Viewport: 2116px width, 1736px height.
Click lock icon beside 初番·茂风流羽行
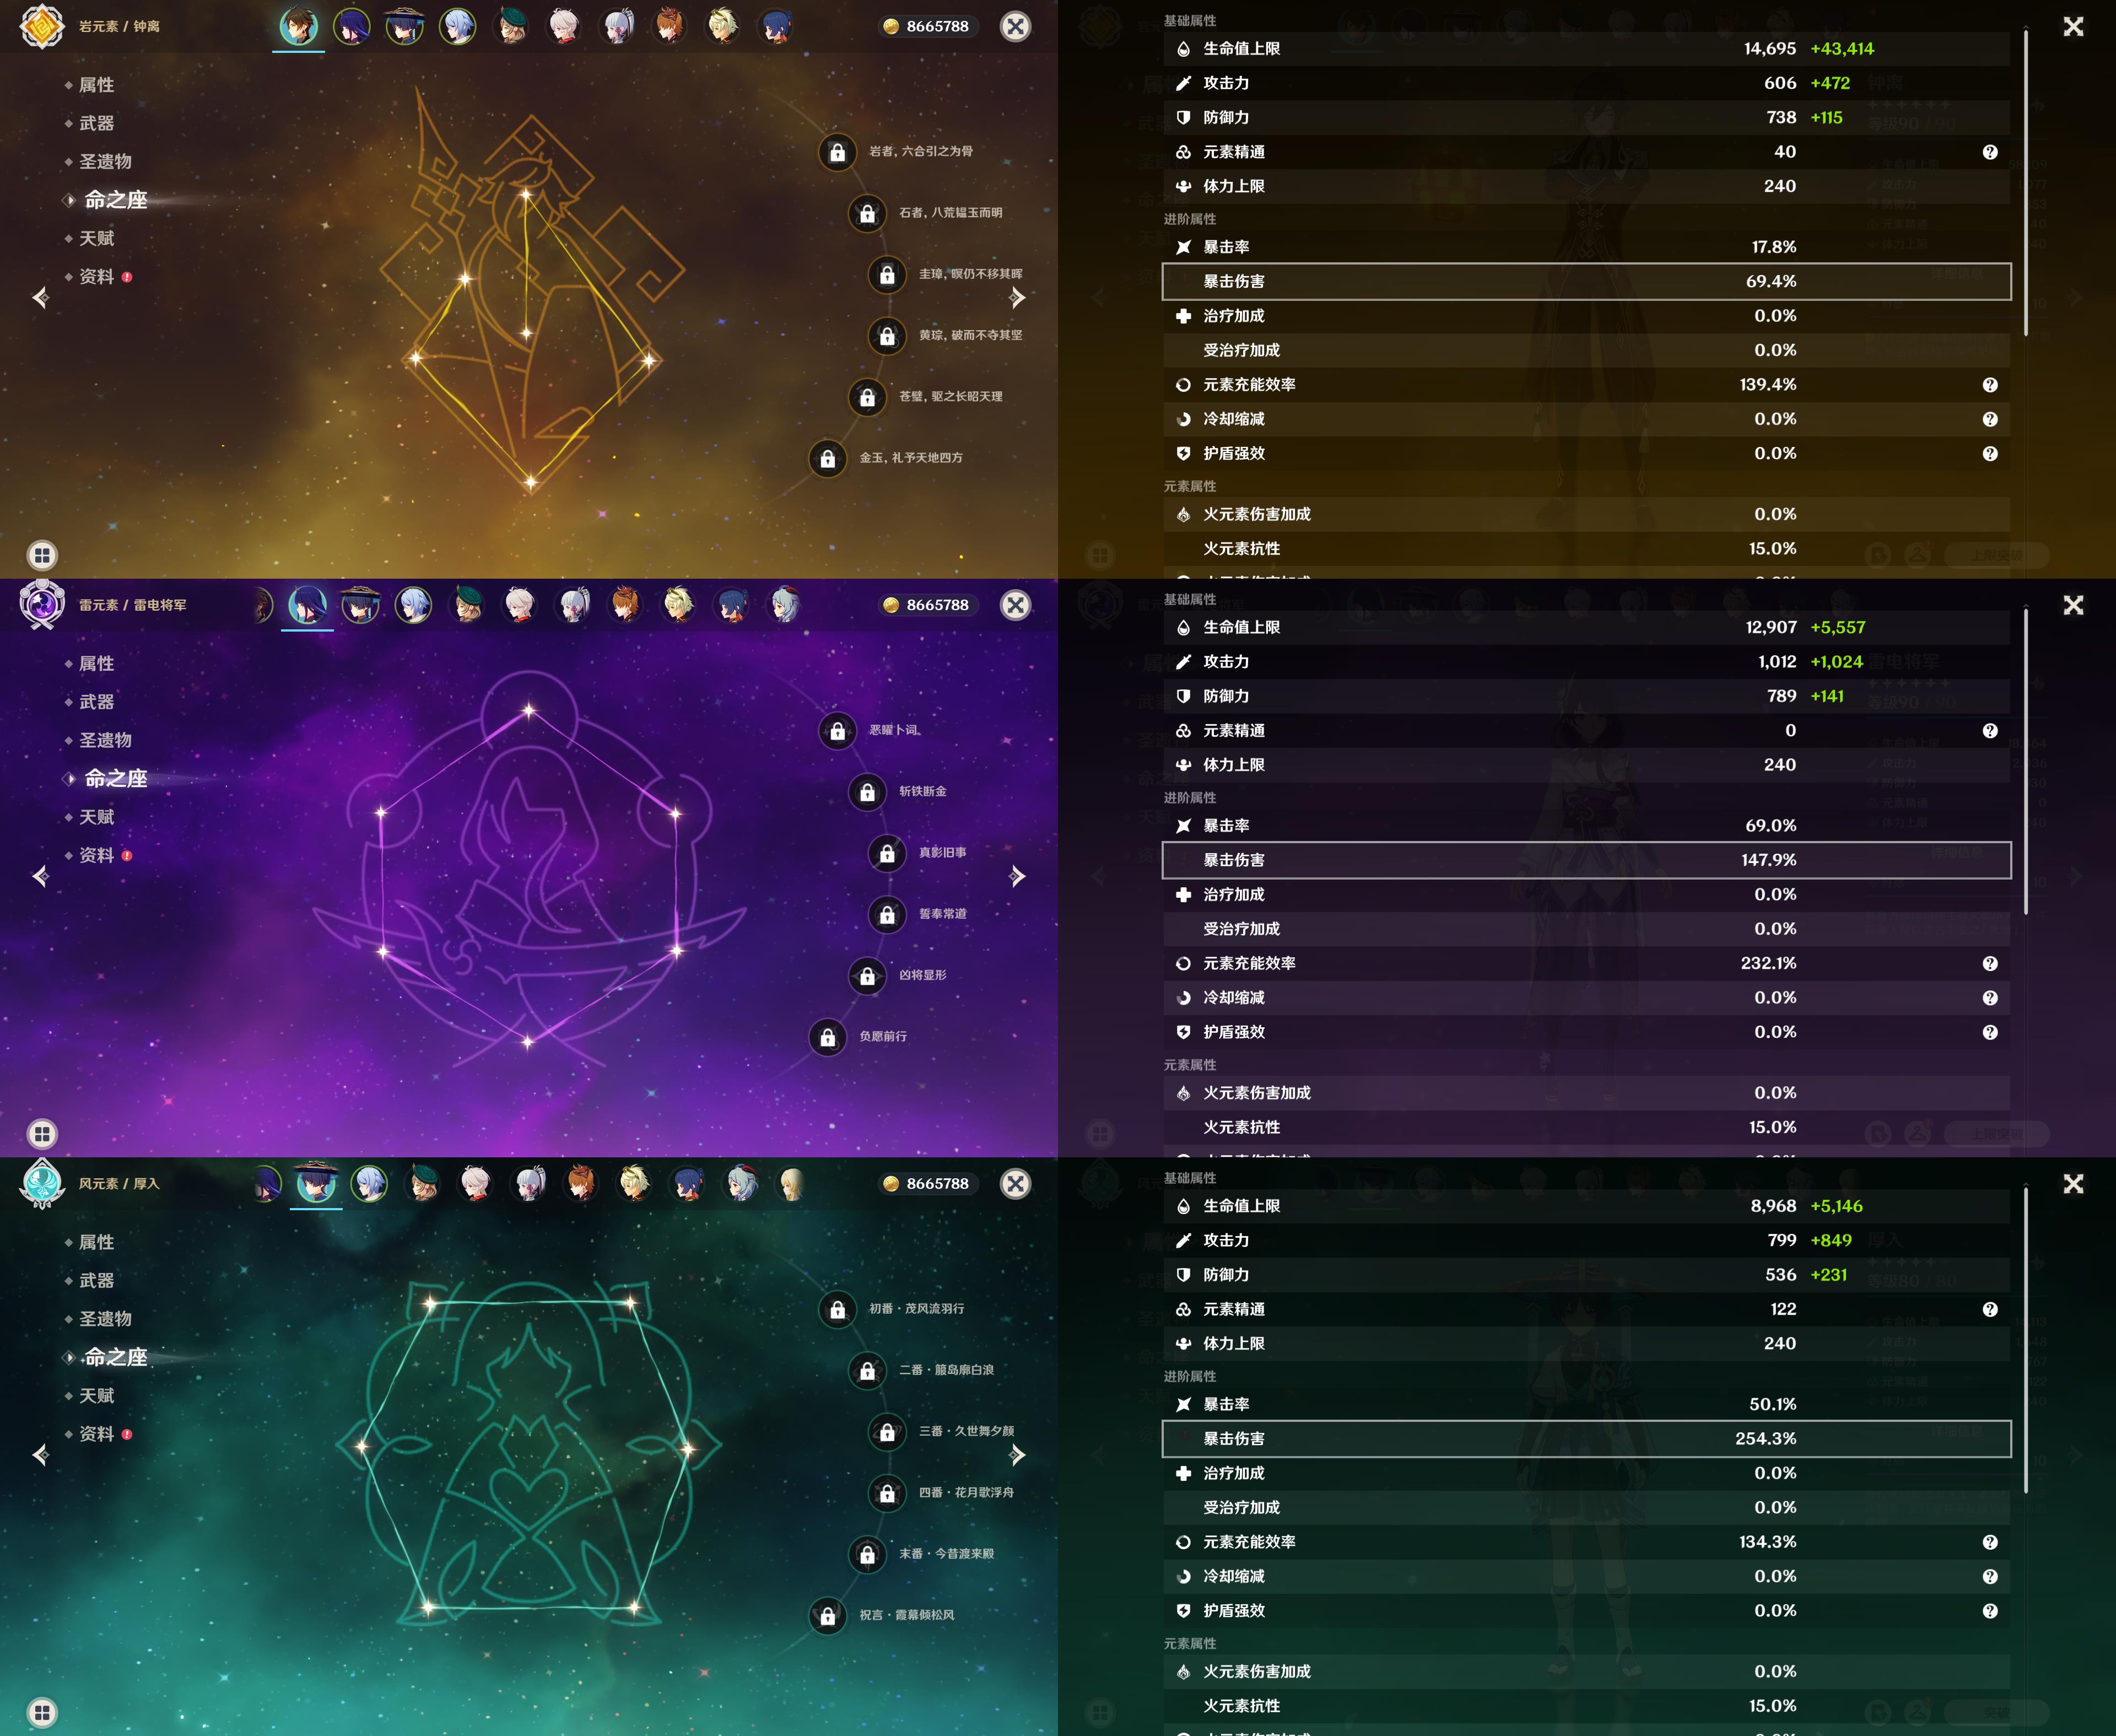(x=837, y=1309)
